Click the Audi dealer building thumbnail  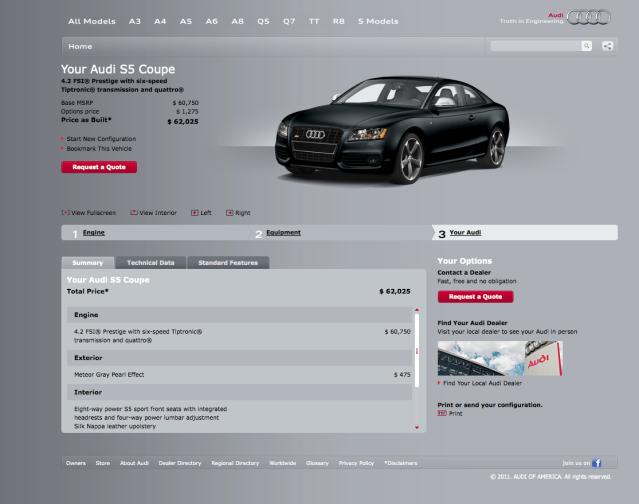point(500,358)
